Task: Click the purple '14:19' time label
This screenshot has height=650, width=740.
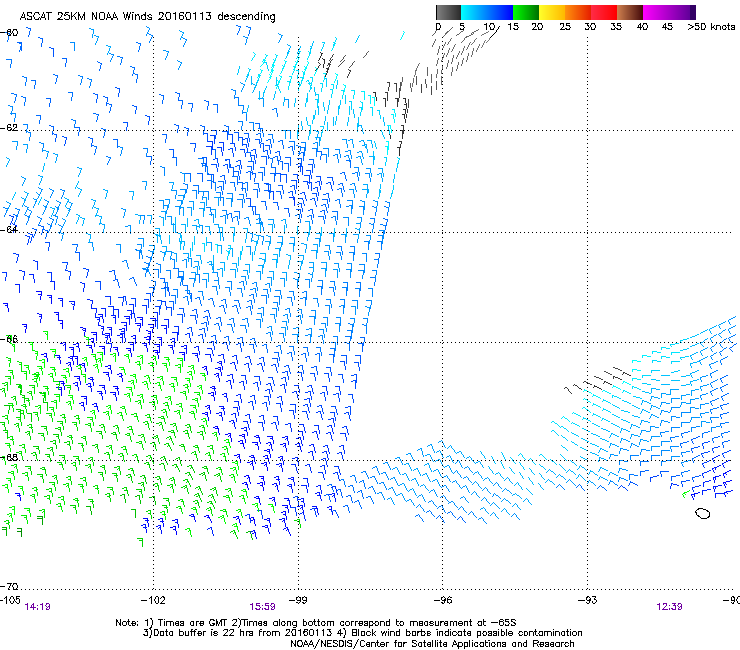Action: [37, 607]
